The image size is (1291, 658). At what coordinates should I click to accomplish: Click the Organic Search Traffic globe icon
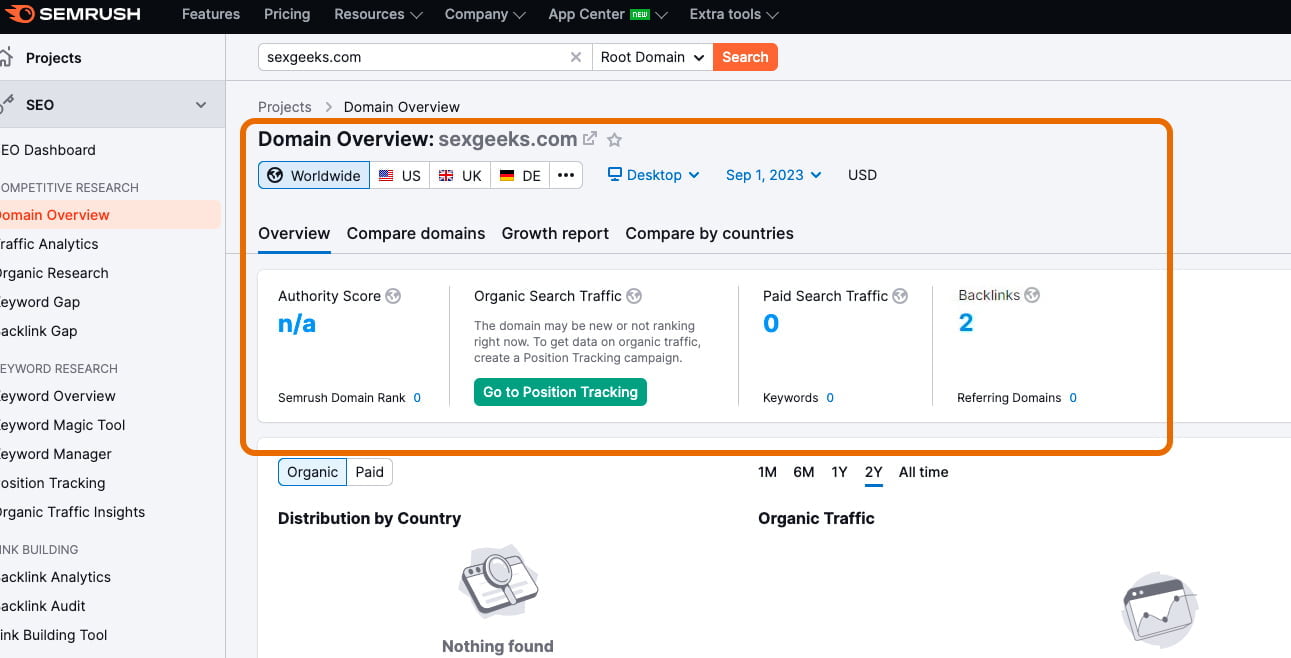634,296
